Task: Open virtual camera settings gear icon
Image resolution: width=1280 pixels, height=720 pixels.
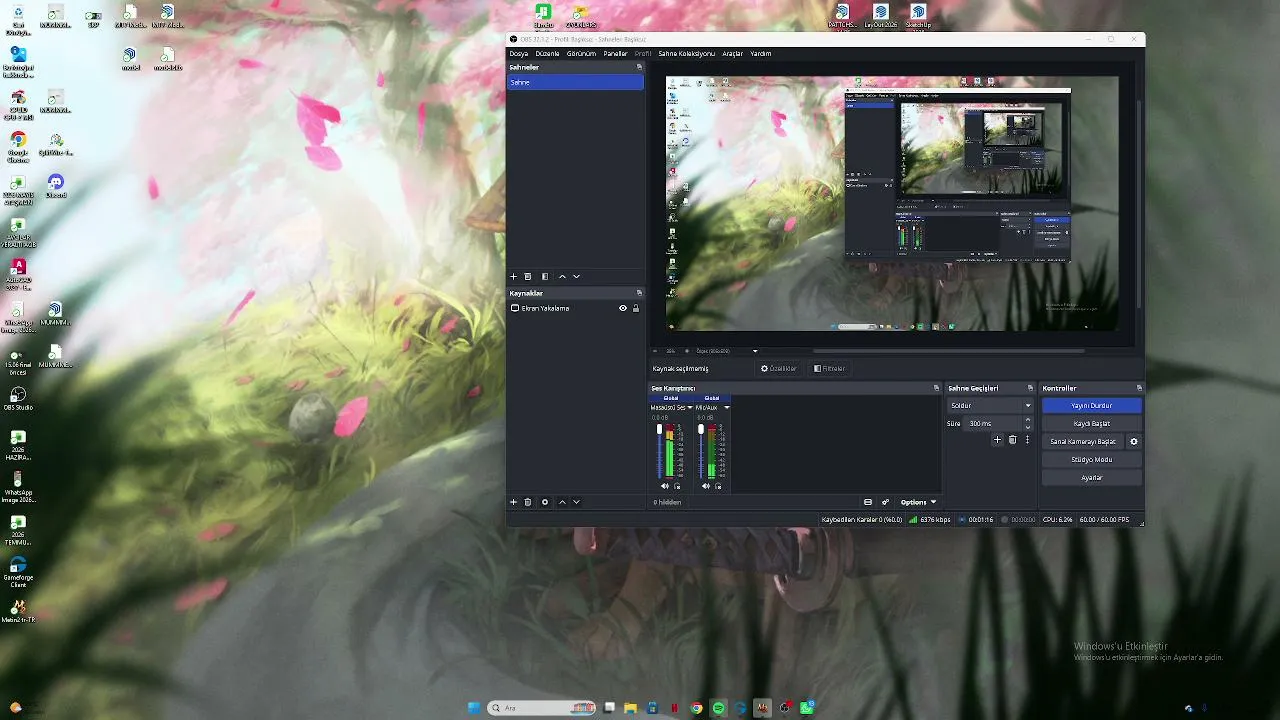Action: [1134, 441]
